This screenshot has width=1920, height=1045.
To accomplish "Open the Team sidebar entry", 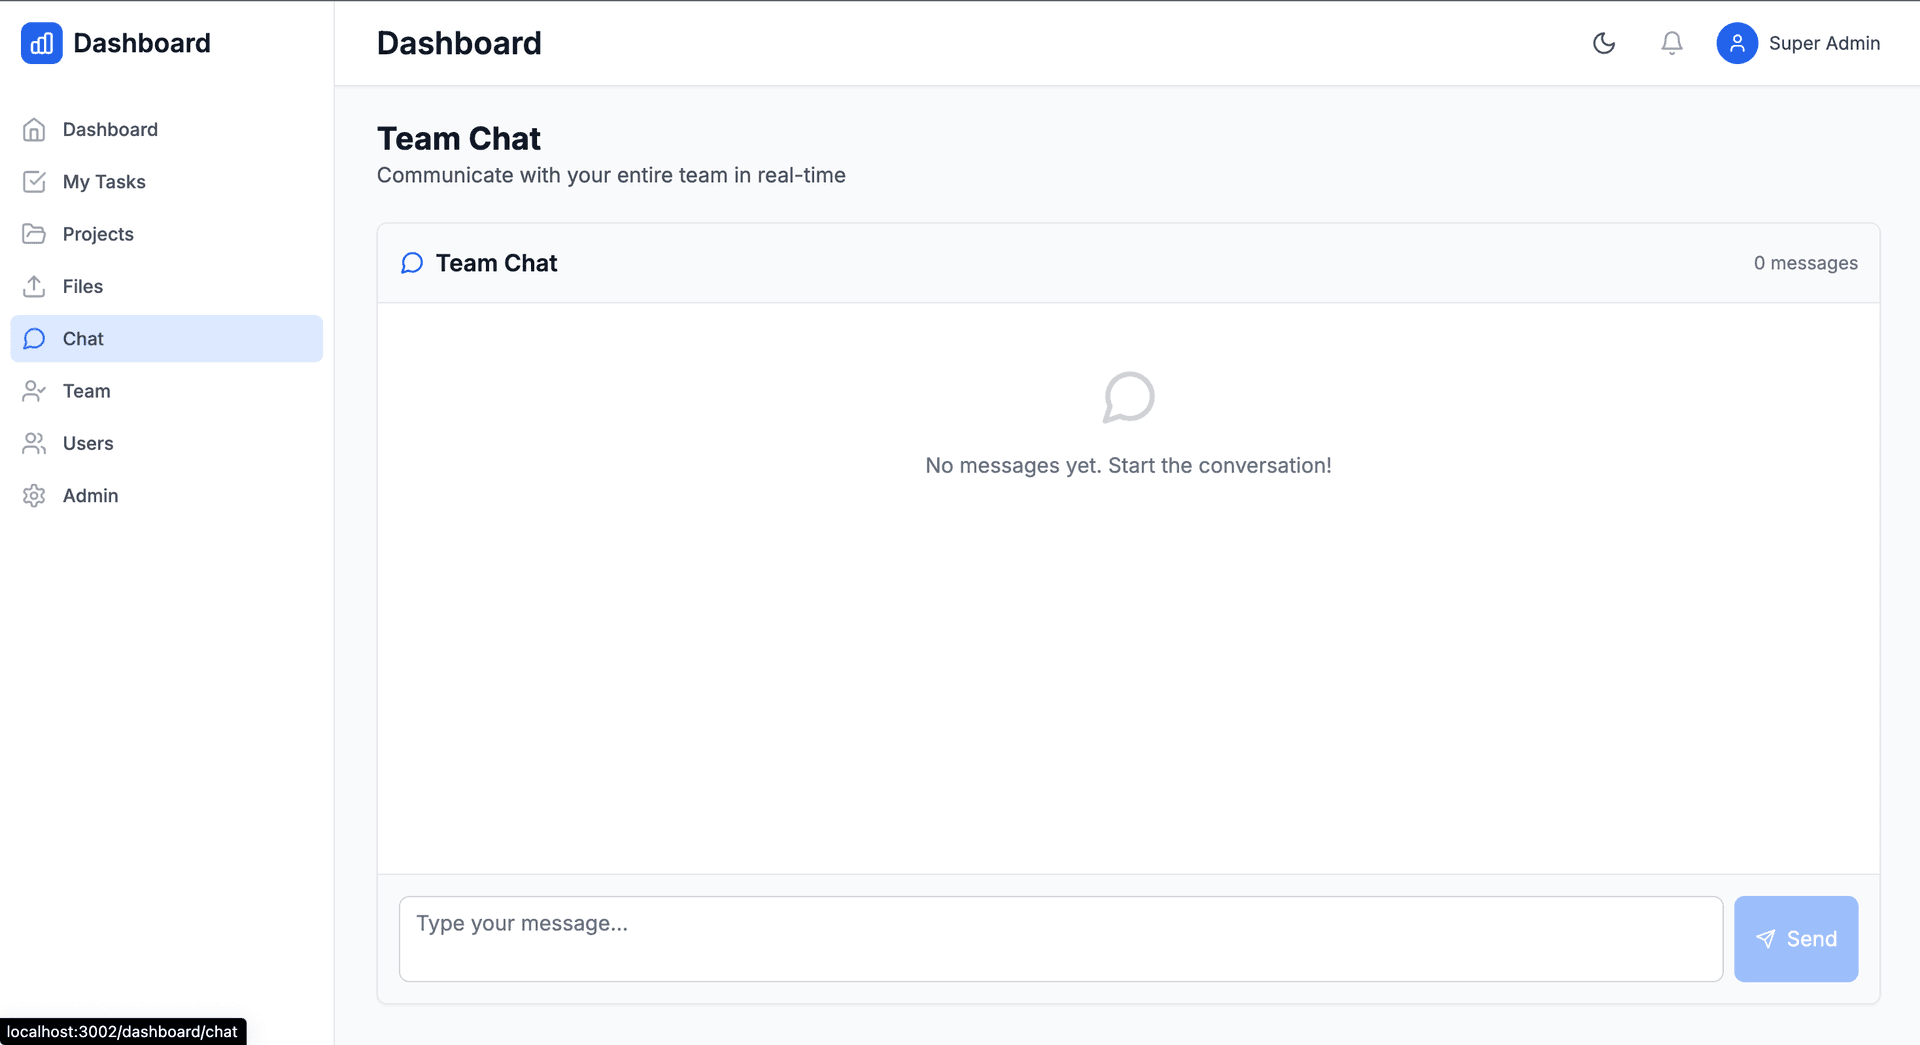I will [87, 390].
